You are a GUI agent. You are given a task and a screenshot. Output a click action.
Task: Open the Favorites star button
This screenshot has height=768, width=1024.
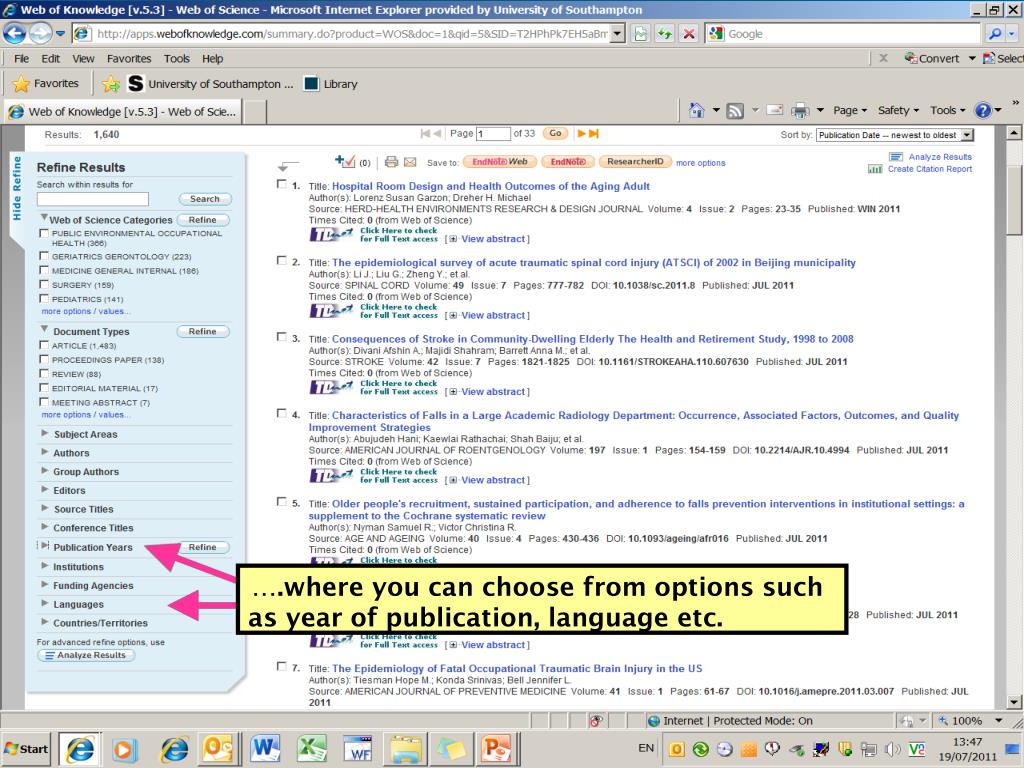tap(46, 84)
